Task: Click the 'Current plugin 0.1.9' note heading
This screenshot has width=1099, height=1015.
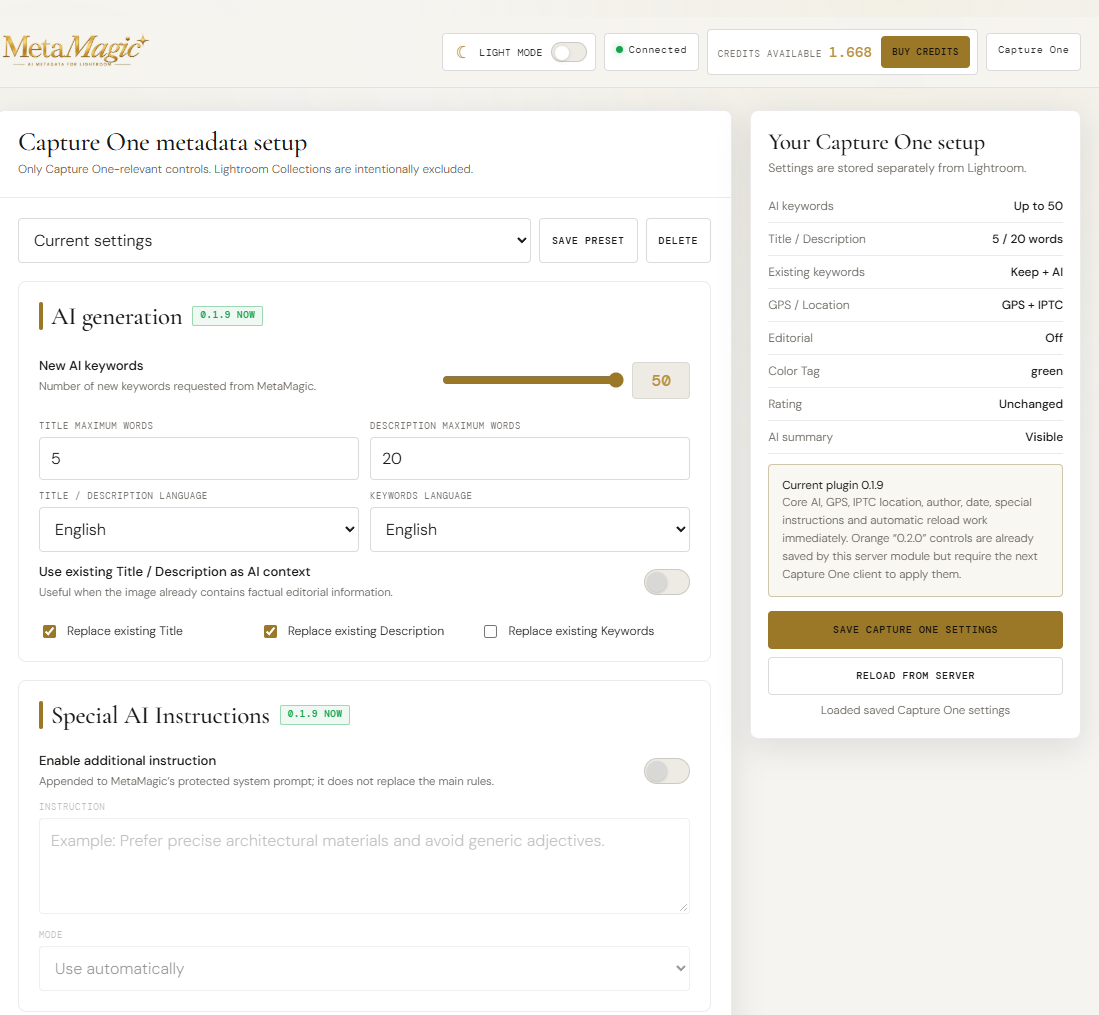Action: 833,485
